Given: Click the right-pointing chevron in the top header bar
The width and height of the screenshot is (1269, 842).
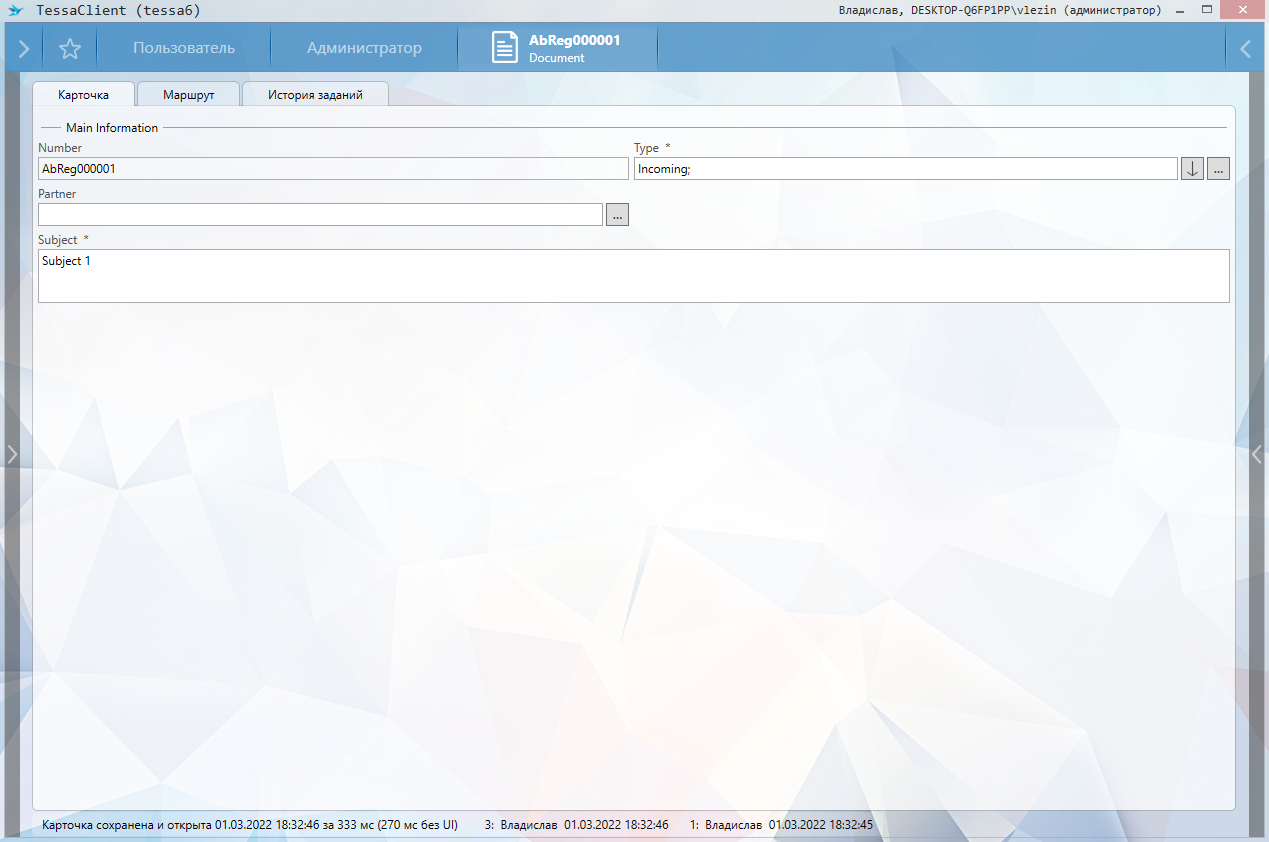Looking at the screenshot, I should (24, 48).
